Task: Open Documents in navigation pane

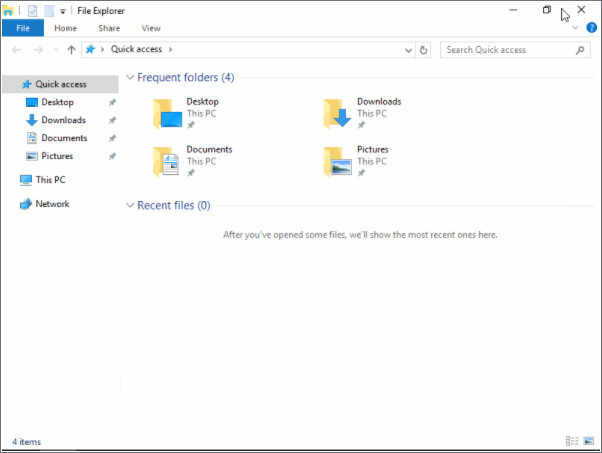Action: [64, 138]
